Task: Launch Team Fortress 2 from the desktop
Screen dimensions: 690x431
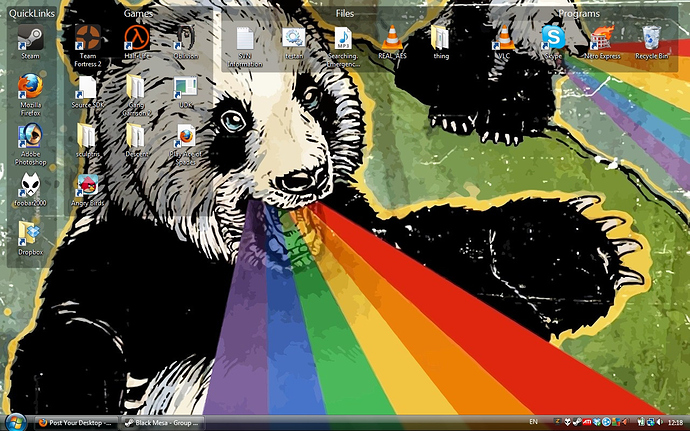Action: [x=87, y=40]
